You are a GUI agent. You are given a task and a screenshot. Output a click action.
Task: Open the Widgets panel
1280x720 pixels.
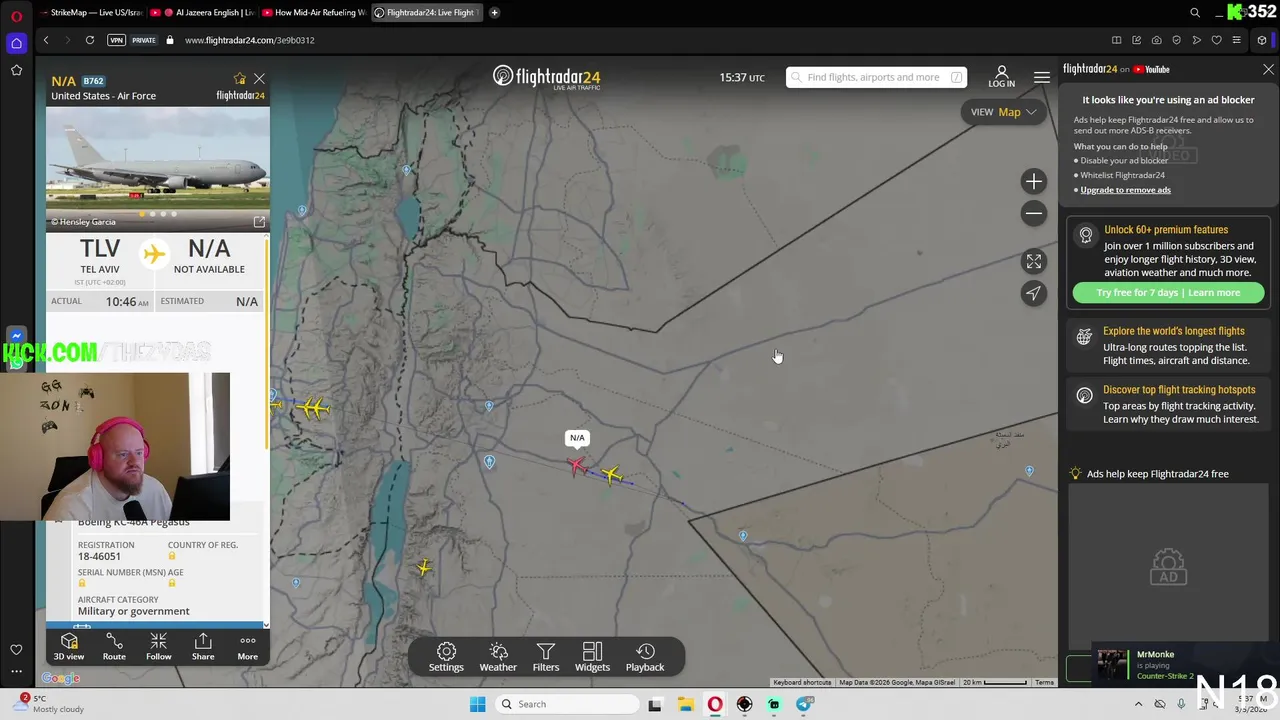(592, 657)
